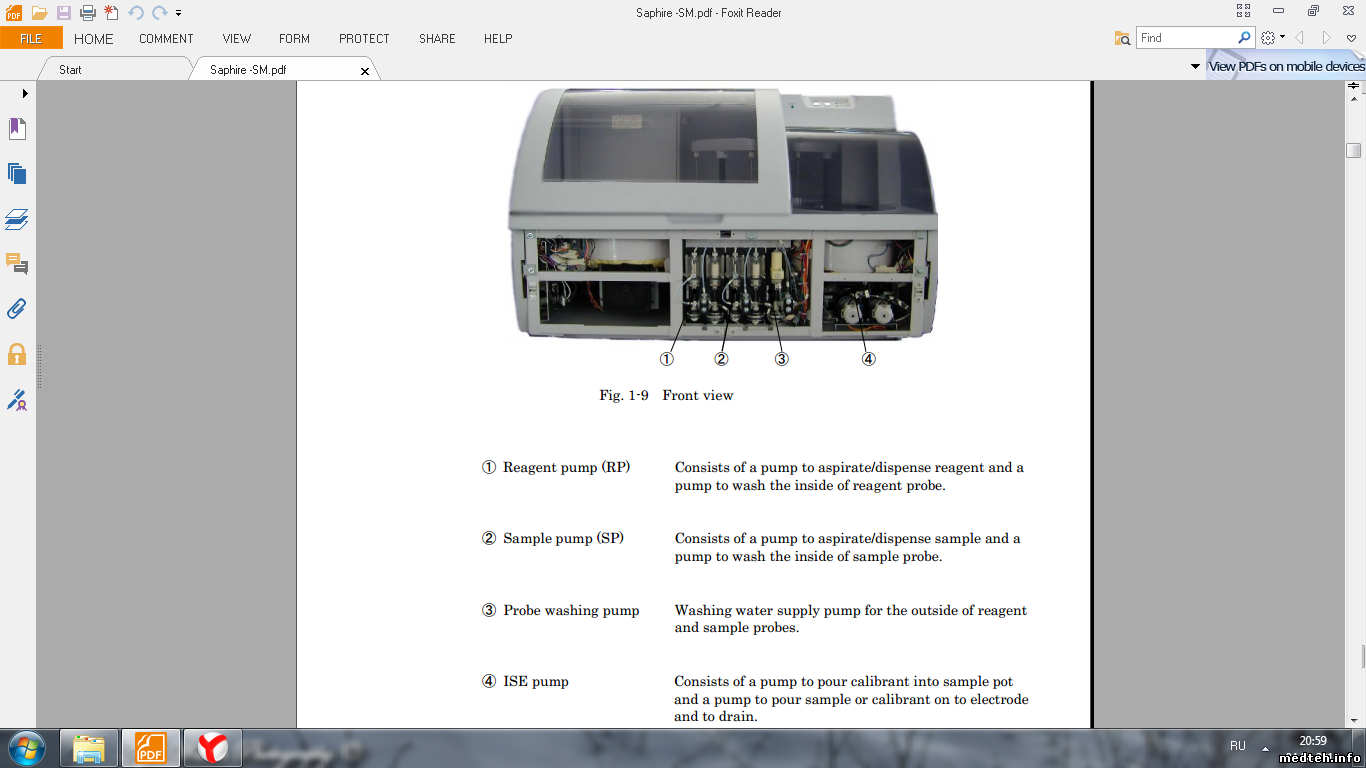
Task: Click the Open folder icon
Action: click(40, 13)
